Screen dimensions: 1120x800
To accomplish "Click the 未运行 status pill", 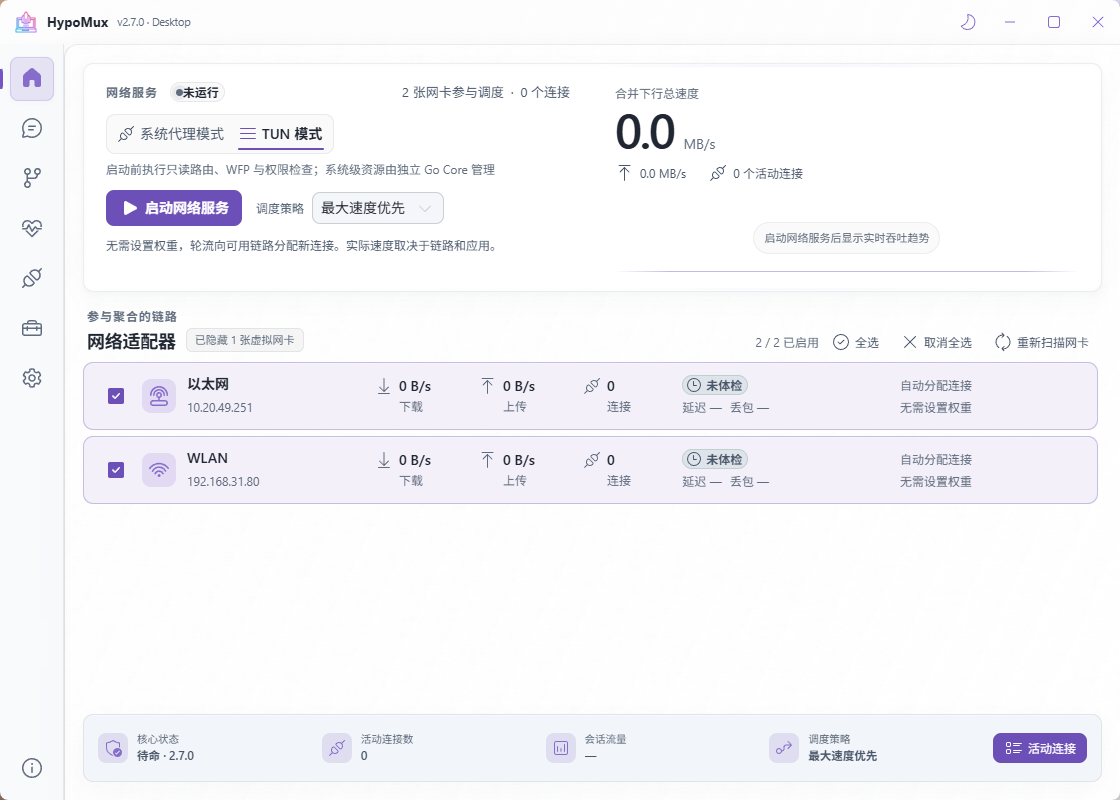I will click(198, 93).
